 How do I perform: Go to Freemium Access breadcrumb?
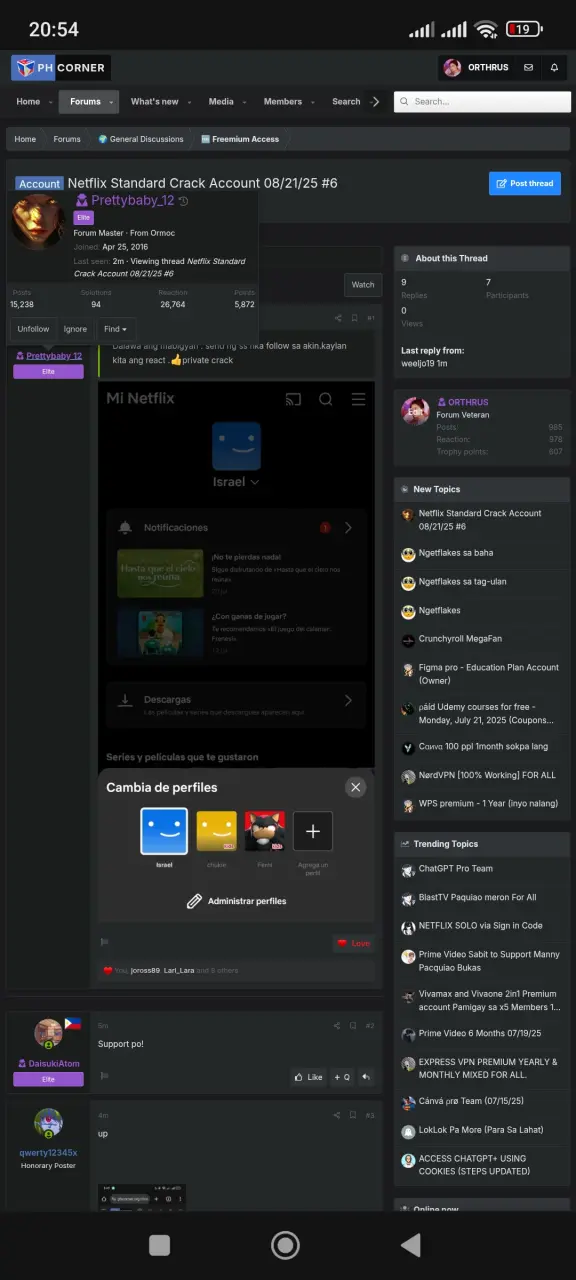pyautogui.click(x=239, y=139)
